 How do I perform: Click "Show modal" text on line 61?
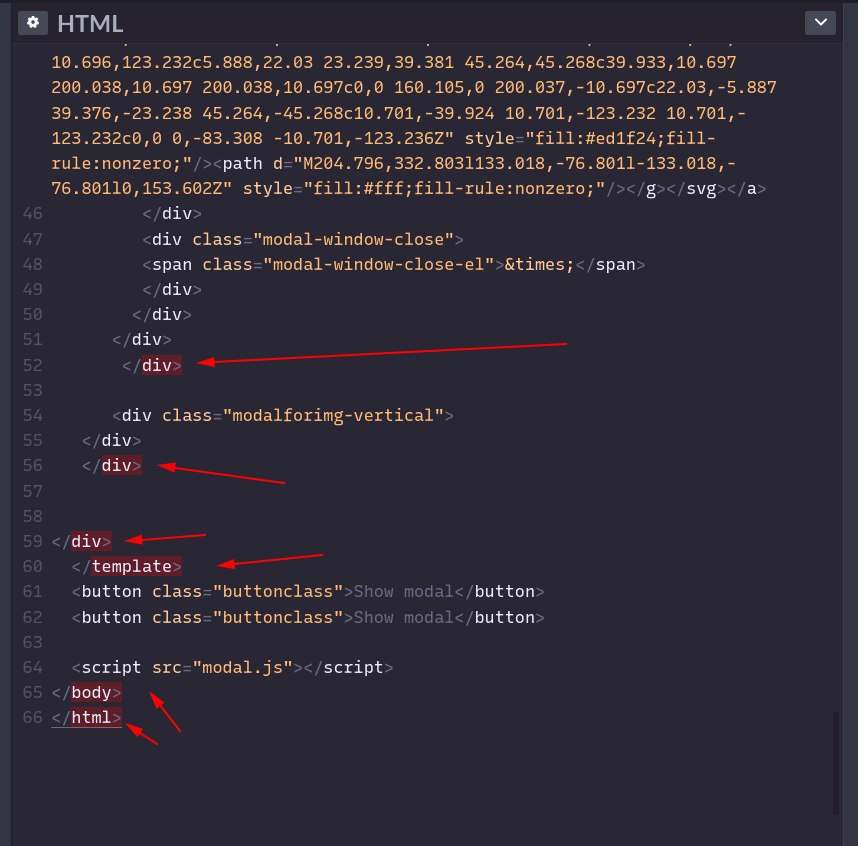[x=404, y=592]
